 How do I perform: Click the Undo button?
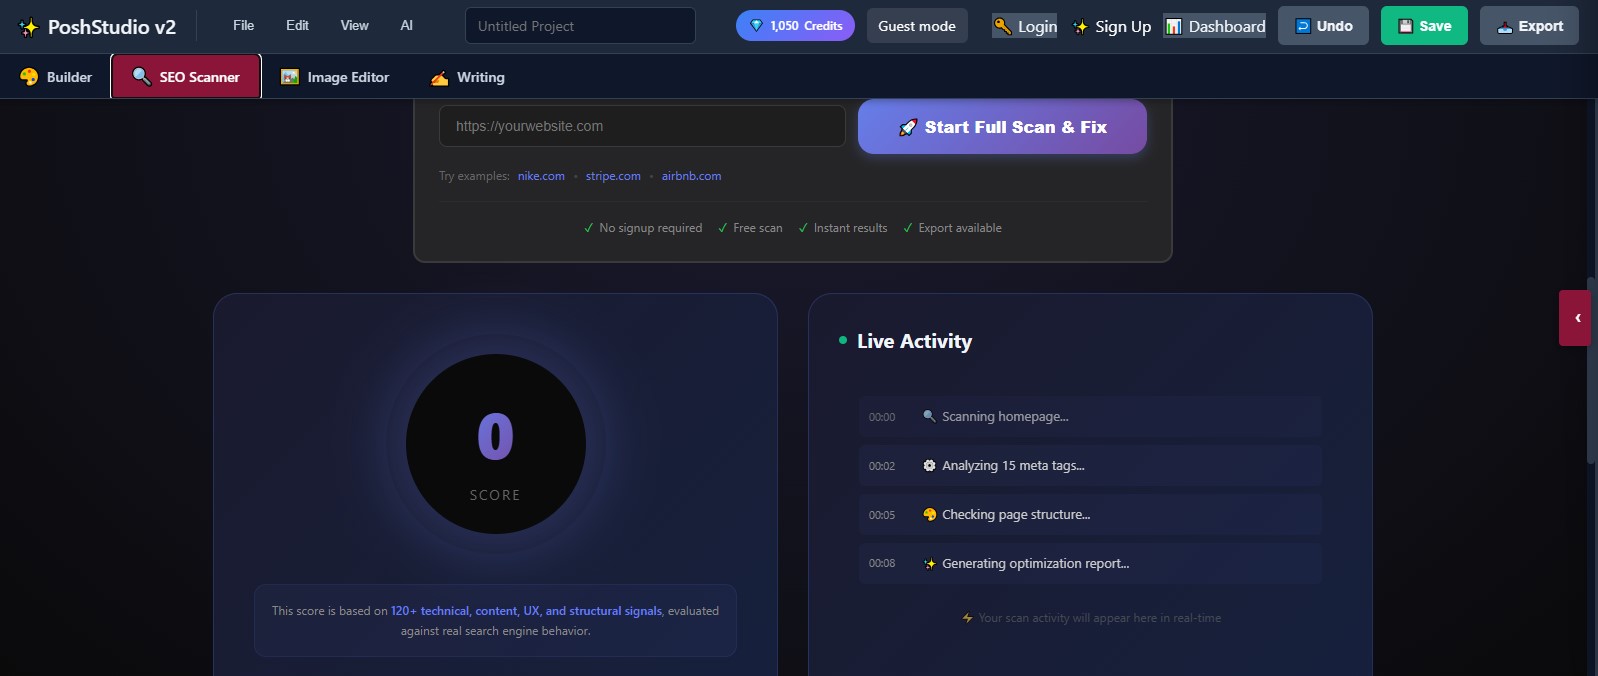pos(1323,26)
